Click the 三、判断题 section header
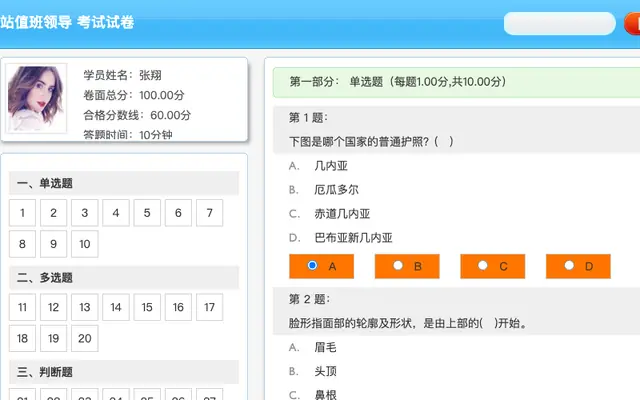The image size is (640, 400). (124, 372)
